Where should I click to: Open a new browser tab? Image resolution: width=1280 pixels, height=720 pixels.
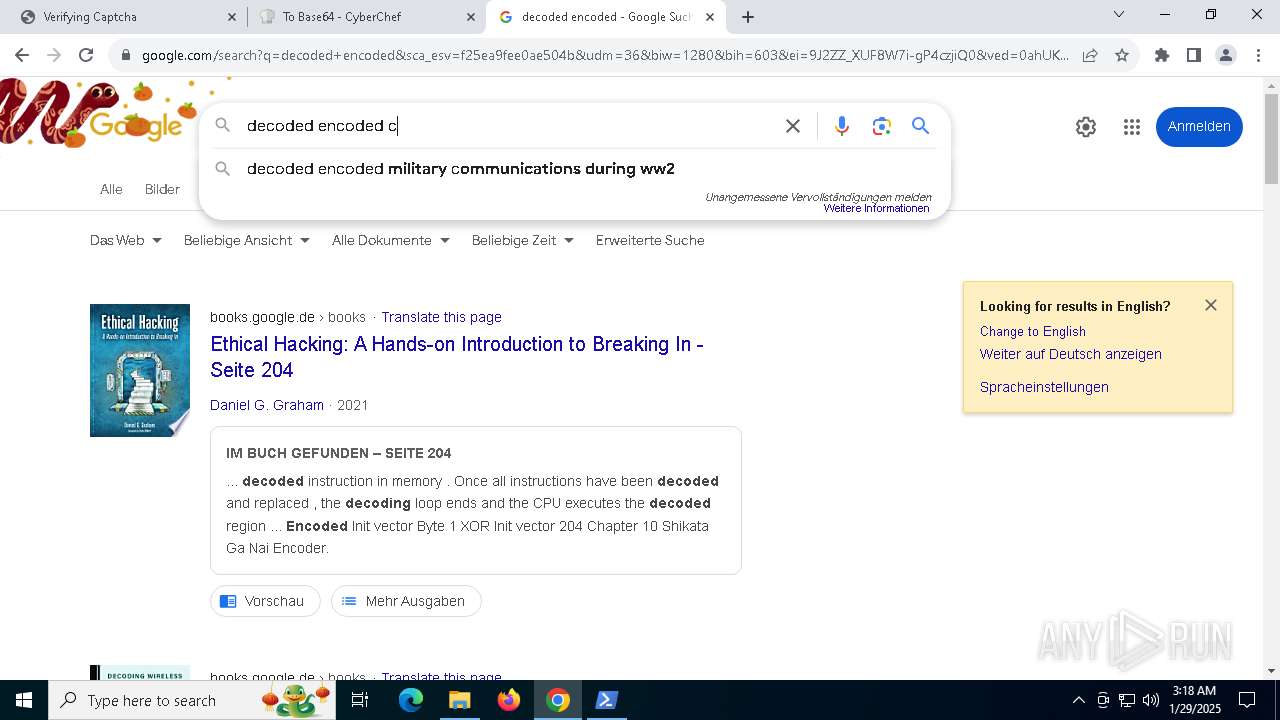point(748,17)
